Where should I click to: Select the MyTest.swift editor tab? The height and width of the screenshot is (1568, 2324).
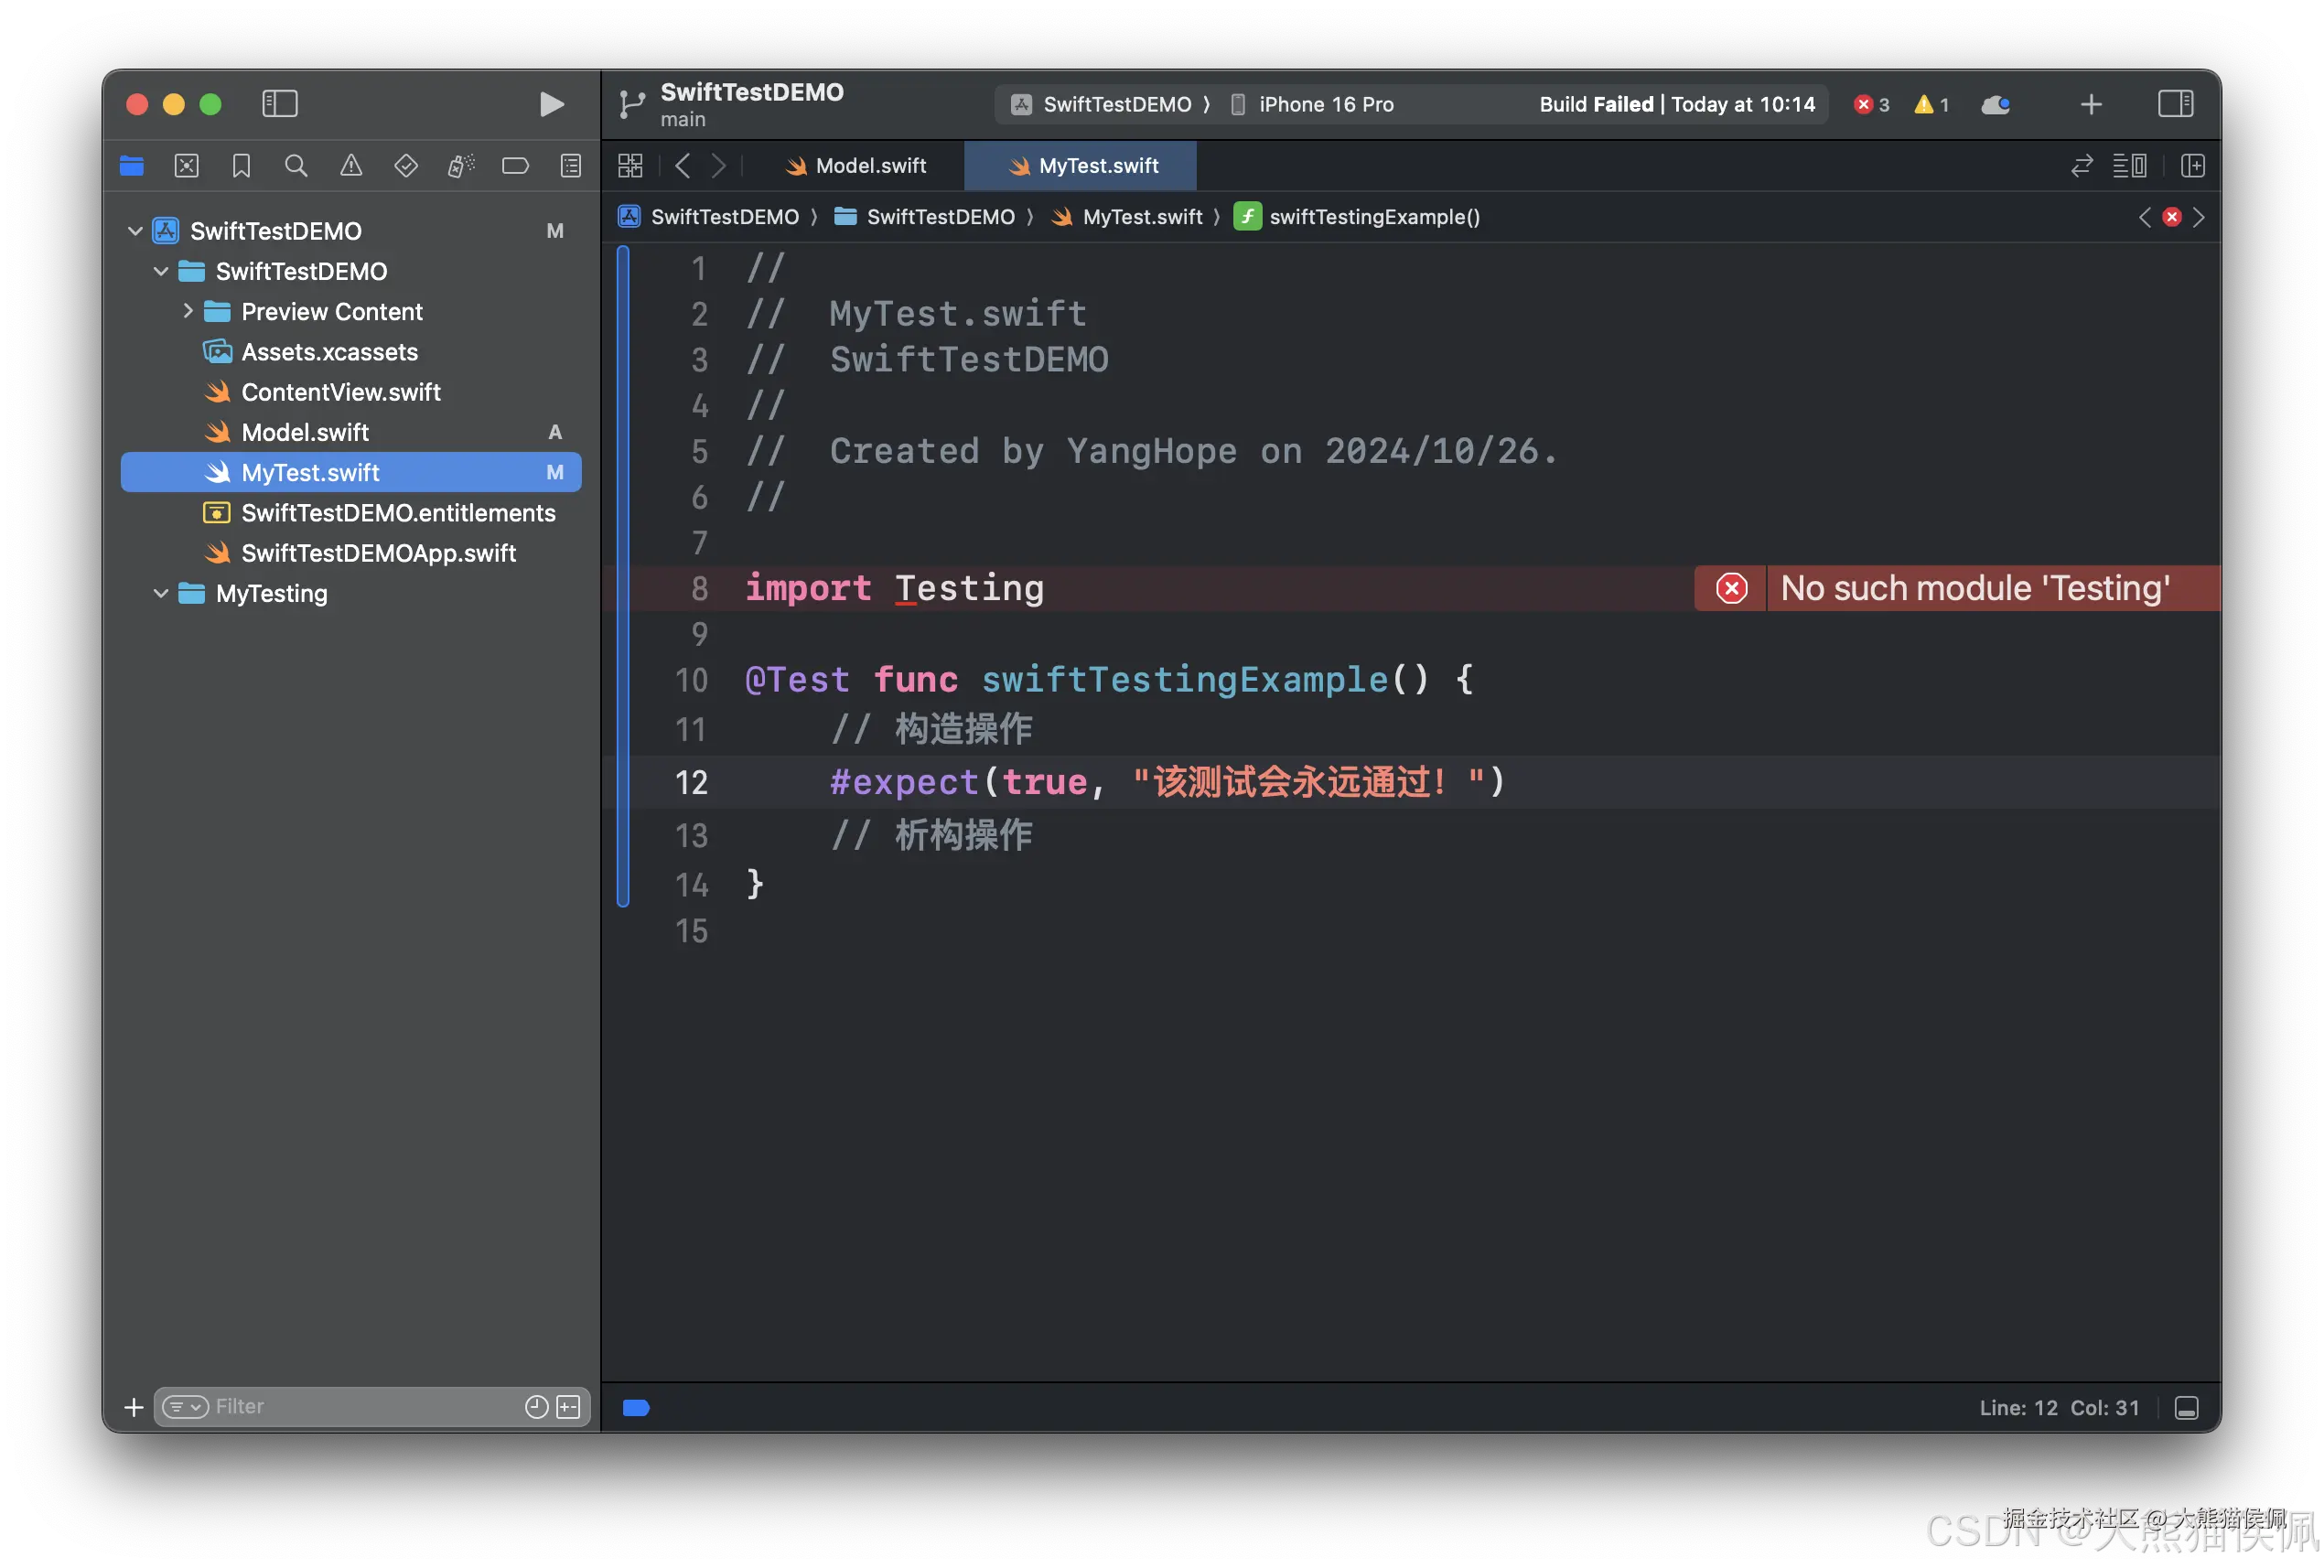(x=1081, y=166)
